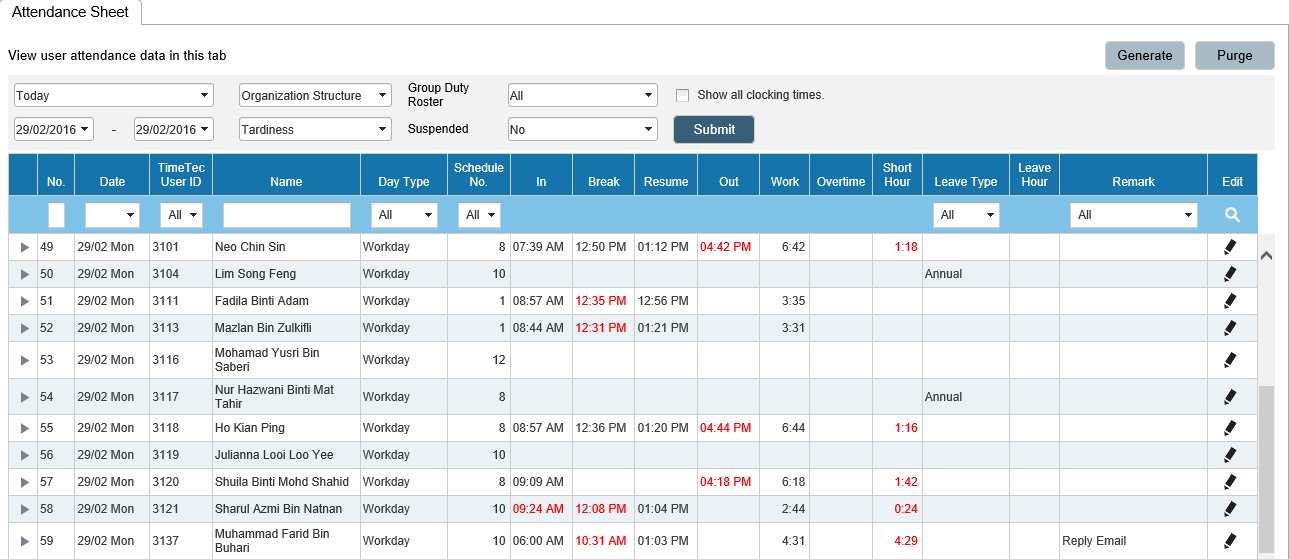The height and width of the screenshot is (559, 1289).
Task: Open edit for Ho Kian Ping
Action: [x=1230, y=428]
